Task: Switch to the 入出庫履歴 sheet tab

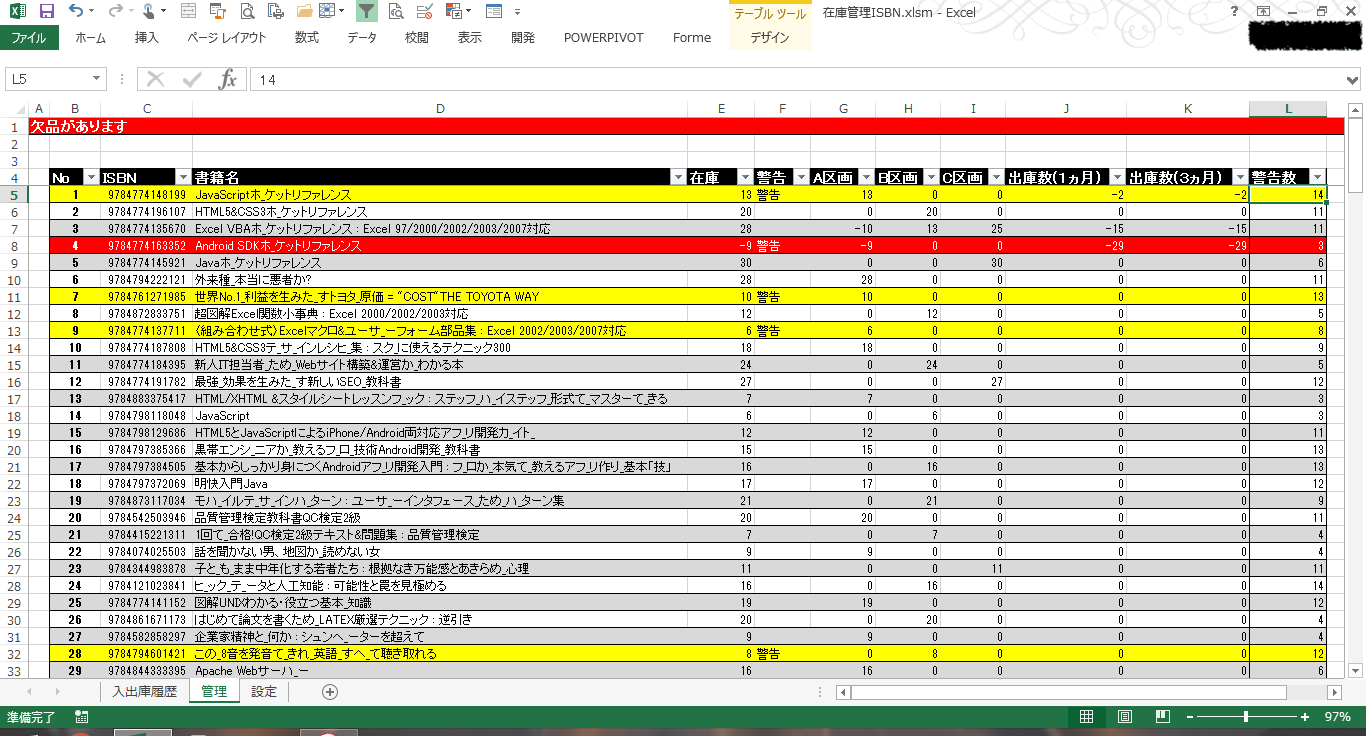Action: 144,692
